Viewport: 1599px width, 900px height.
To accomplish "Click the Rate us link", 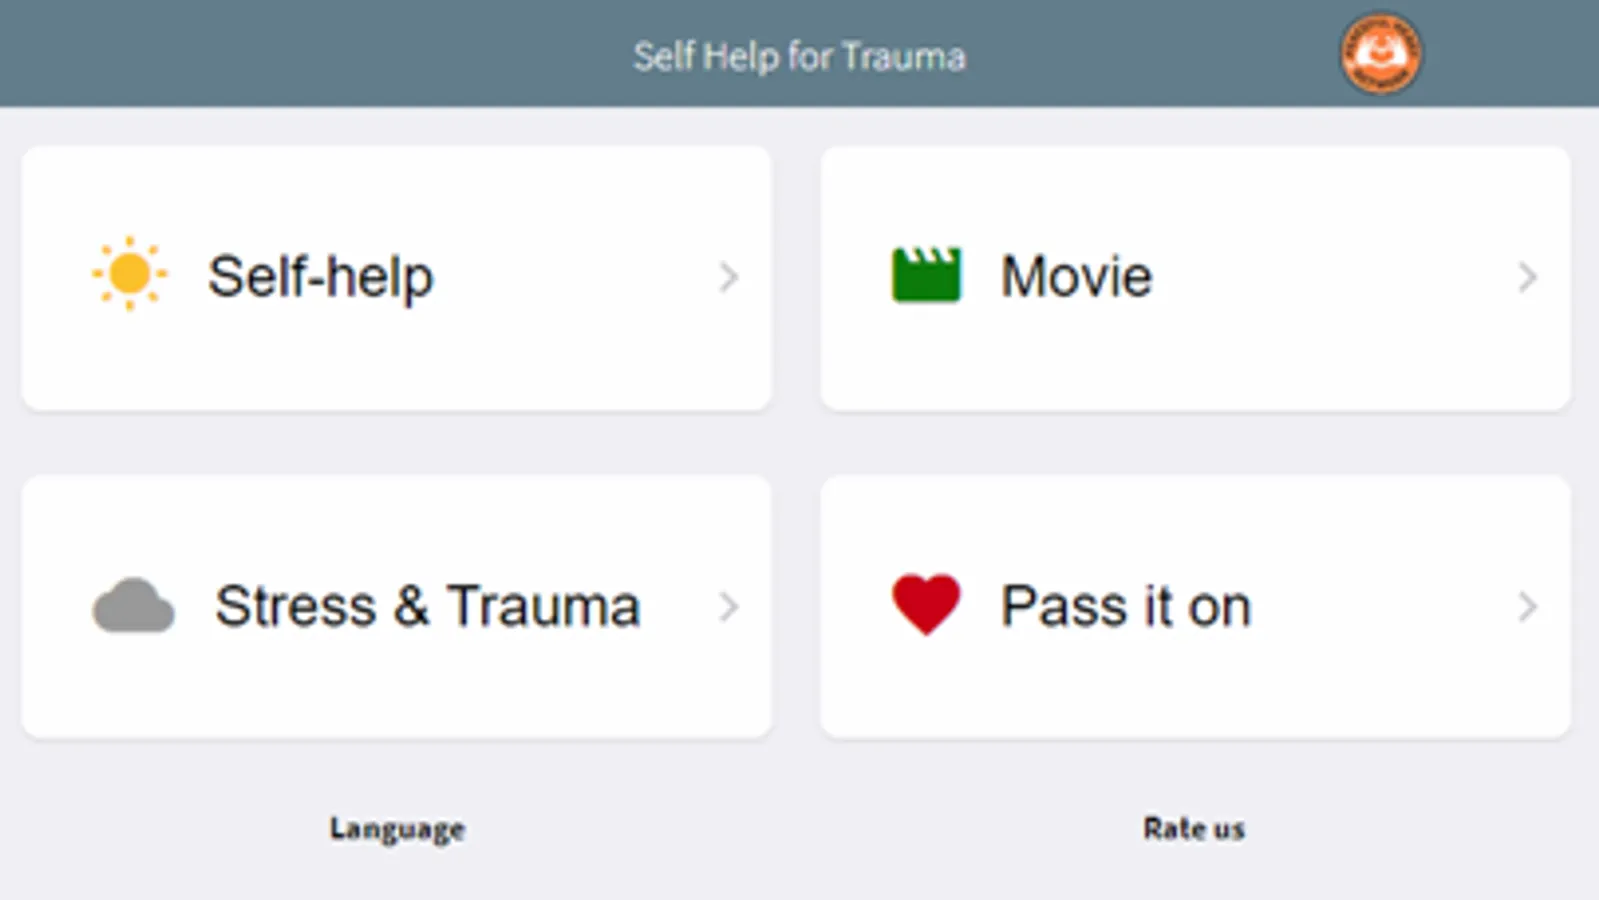I will point(1194,829).
